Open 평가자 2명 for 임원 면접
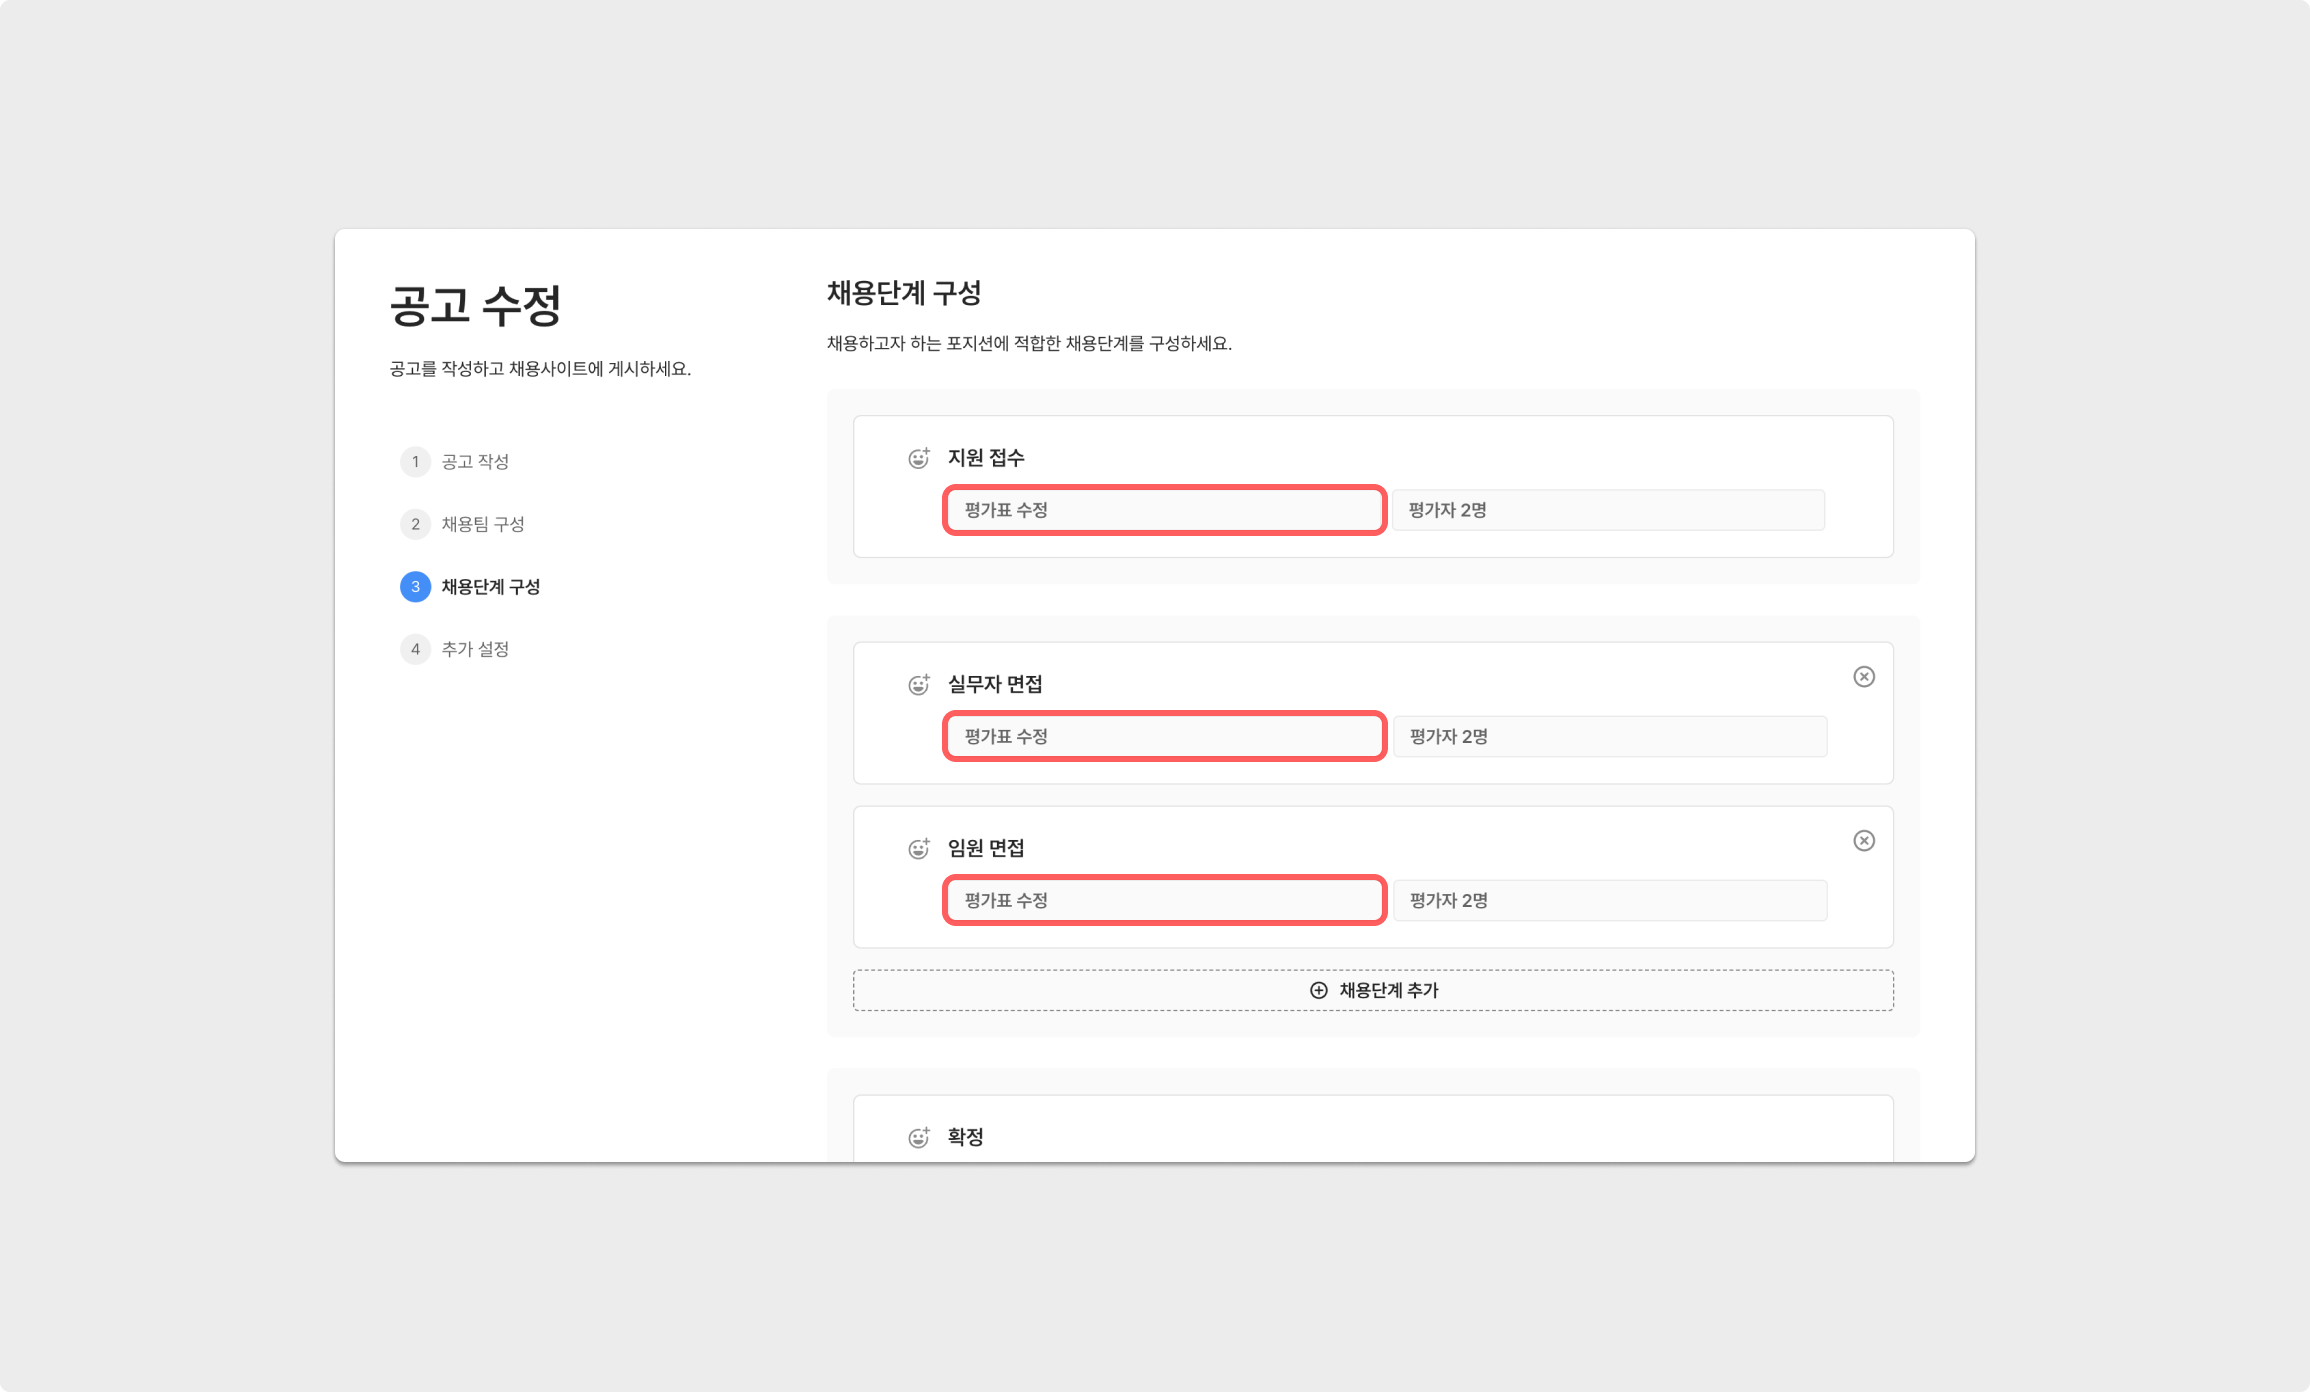 [x=1610, y=901]
